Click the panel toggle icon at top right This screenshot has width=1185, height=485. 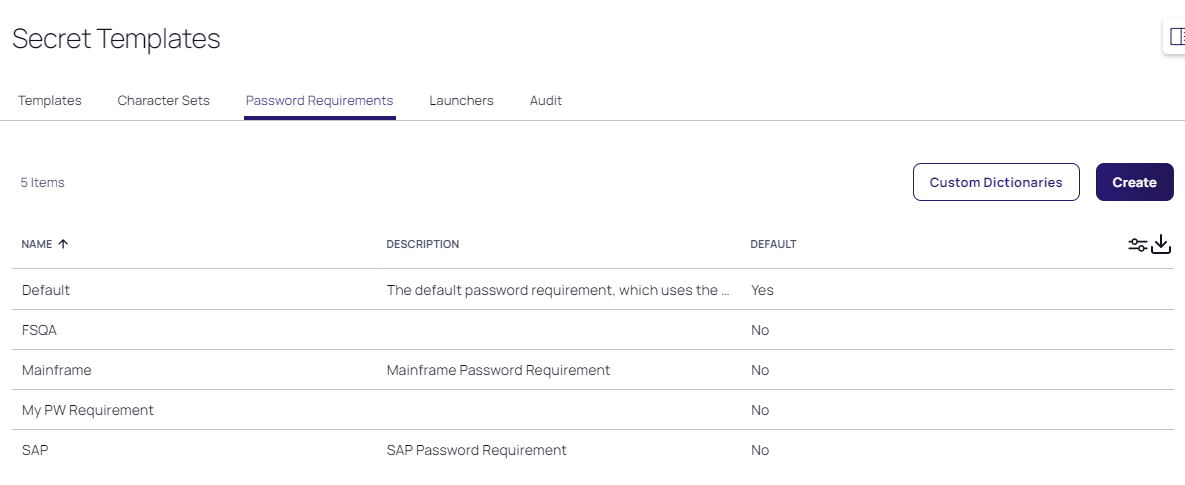1176,37
